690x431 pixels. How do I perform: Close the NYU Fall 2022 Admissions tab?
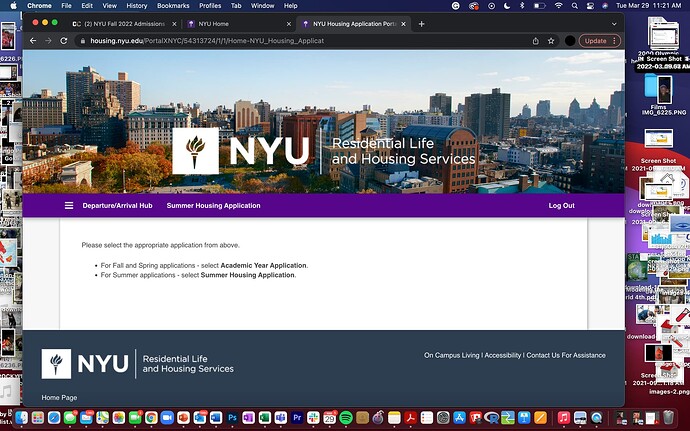(x=174, y=24)
